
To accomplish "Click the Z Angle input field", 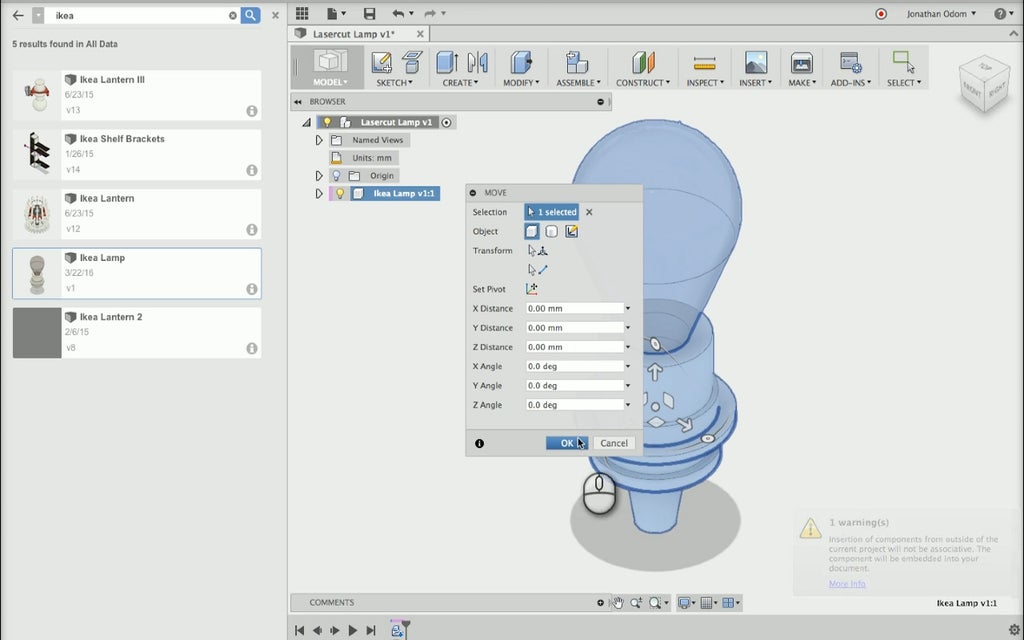I will tap(574, 405).
